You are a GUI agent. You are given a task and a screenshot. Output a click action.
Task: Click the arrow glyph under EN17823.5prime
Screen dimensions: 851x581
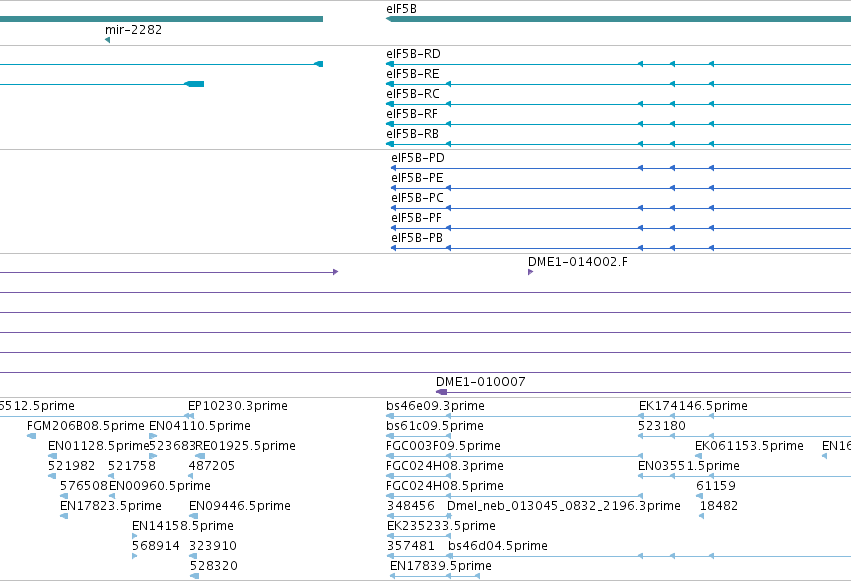point(64,516)
